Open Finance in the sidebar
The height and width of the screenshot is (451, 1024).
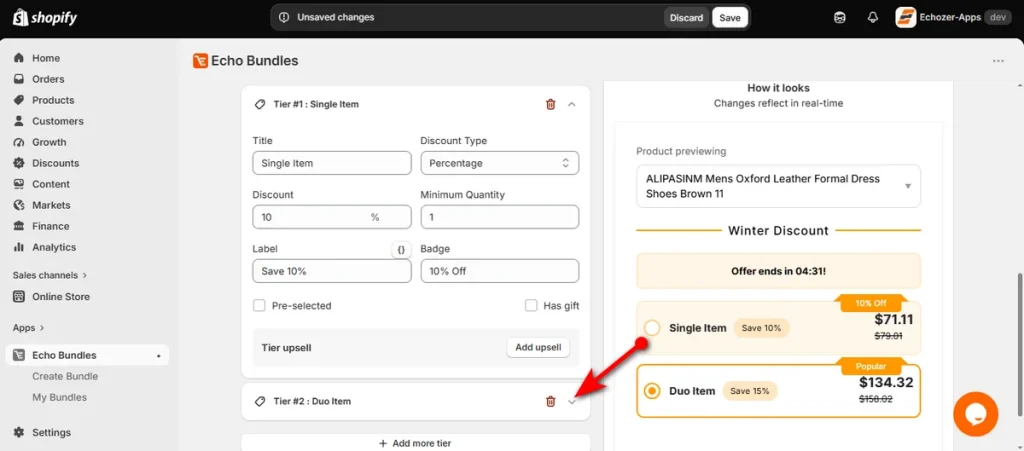tap(50, 226)
